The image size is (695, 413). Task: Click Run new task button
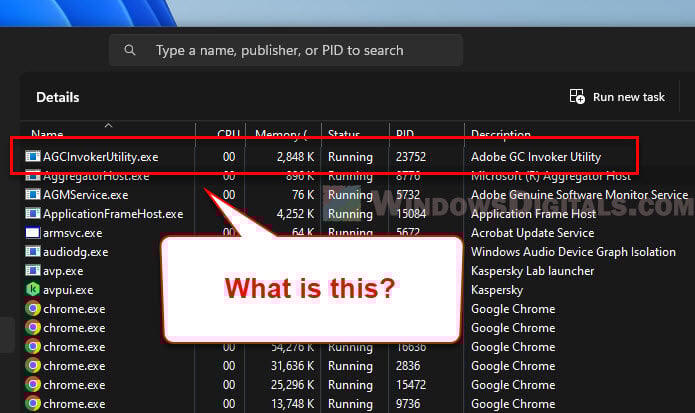[x=617, y=97]
